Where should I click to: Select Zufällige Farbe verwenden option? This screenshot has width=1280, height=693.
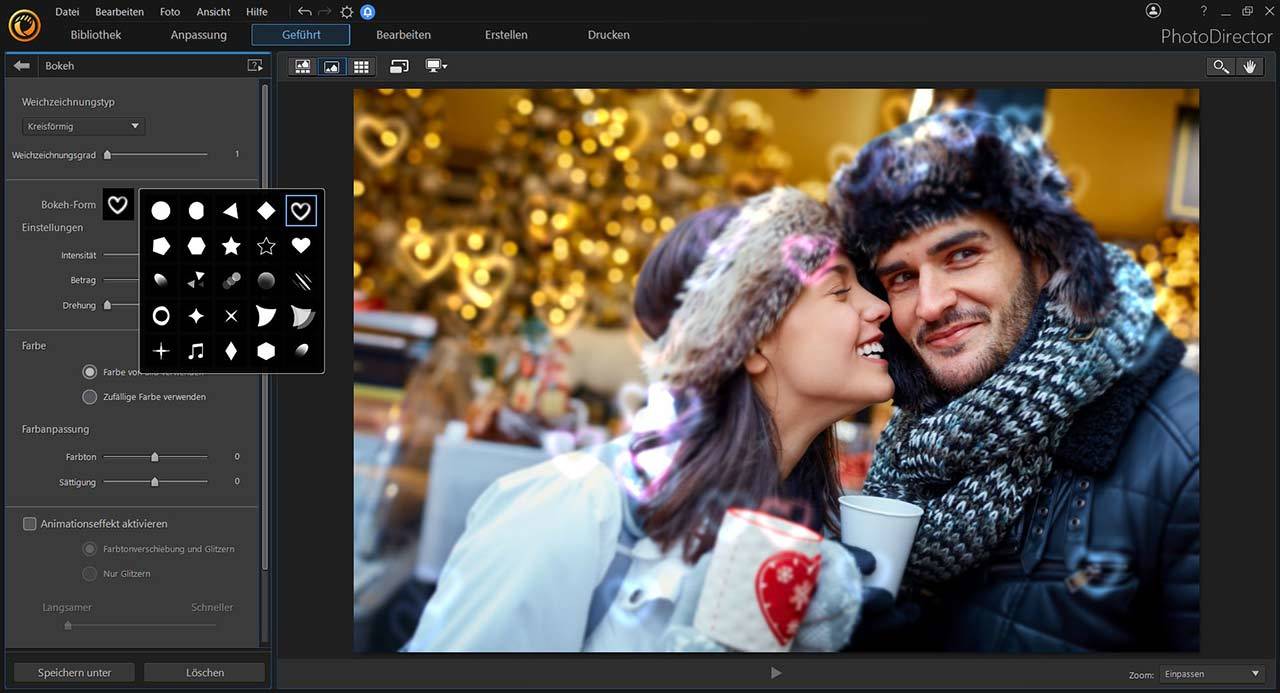pyautogui.click(x=90, y=397)
